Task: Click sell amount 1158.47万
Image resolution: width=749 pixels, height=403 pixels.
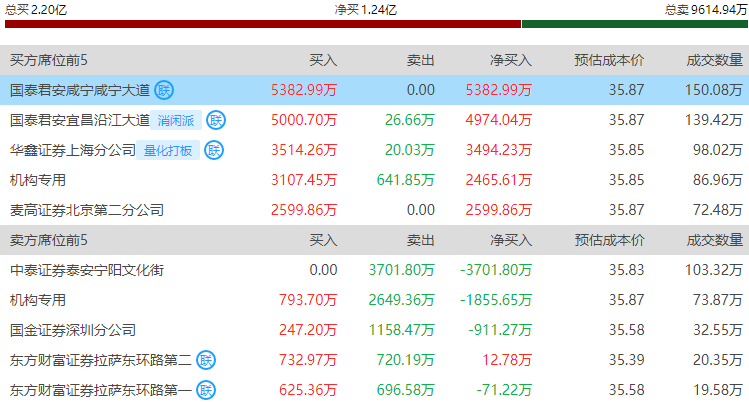Action: (401, 330)
